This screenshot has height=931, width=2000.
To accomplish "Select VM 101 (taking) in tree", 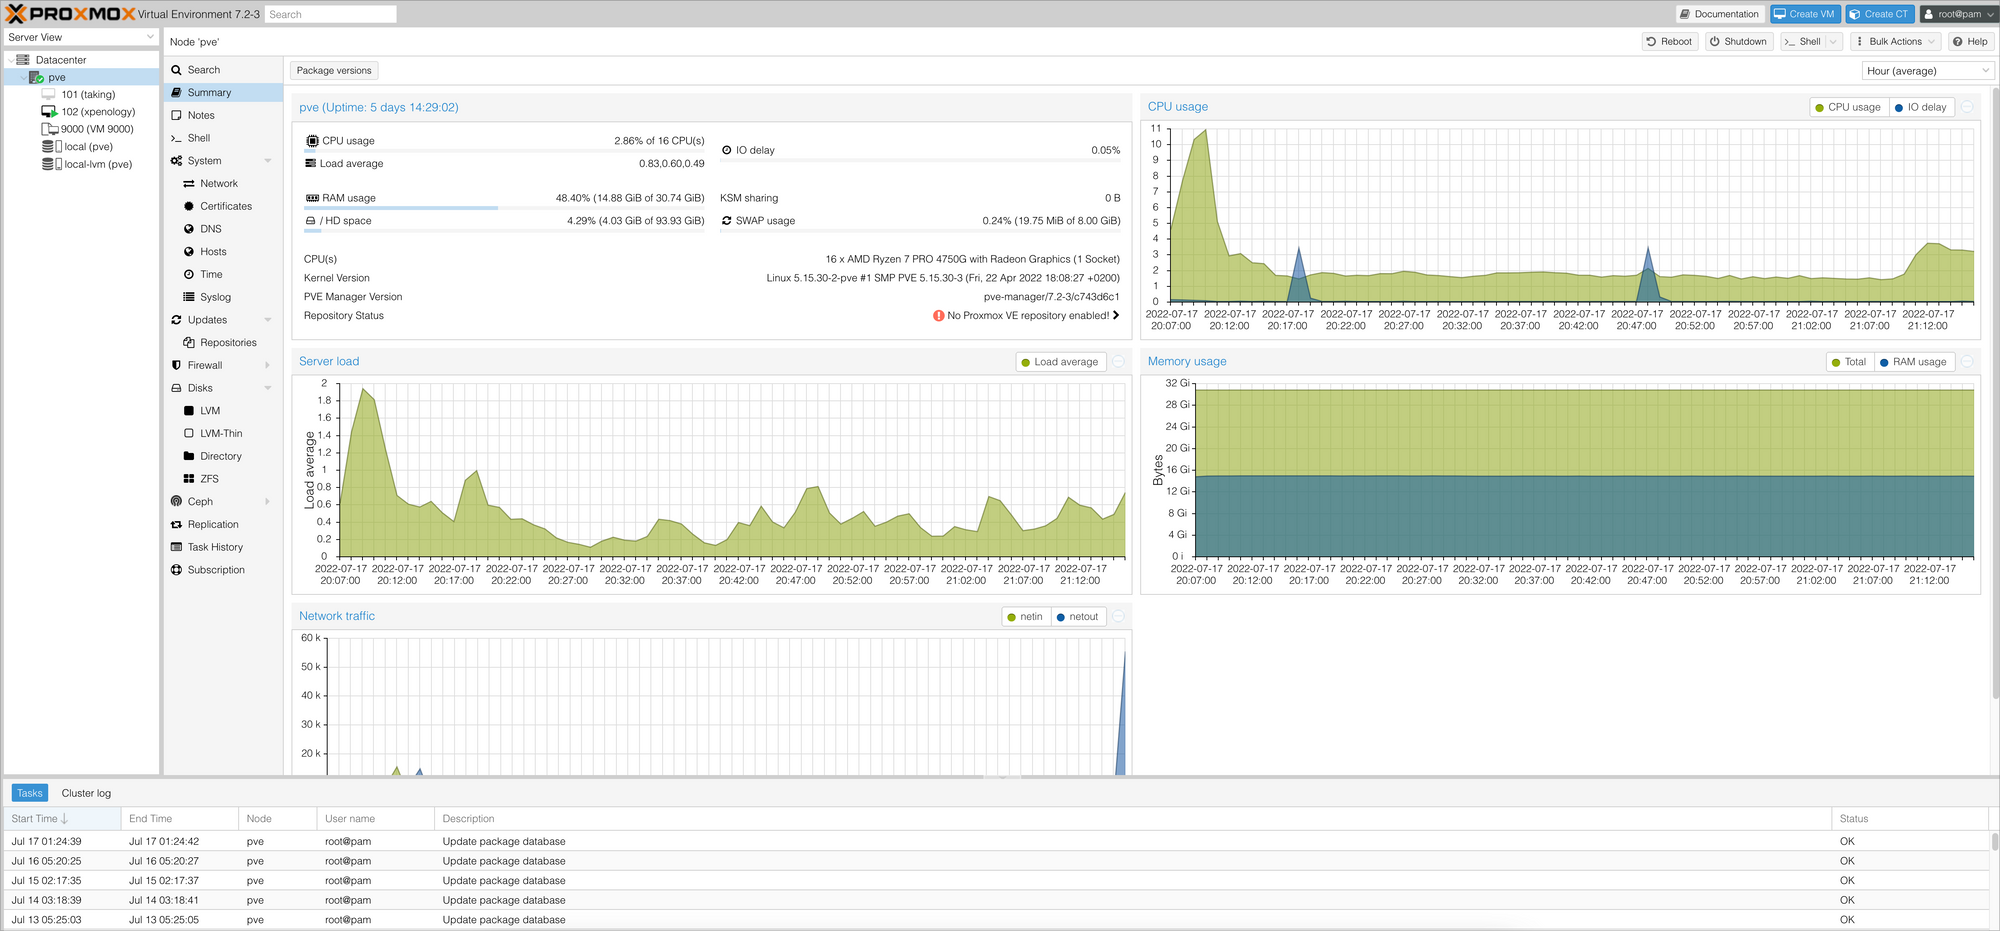I will (x=88, y=95).
